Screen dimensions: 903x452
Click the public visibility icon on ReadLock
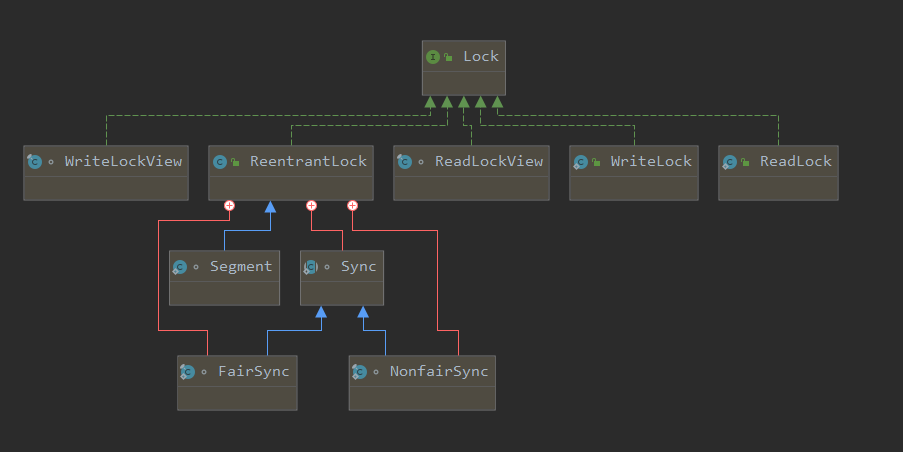[x=745, y=162]
